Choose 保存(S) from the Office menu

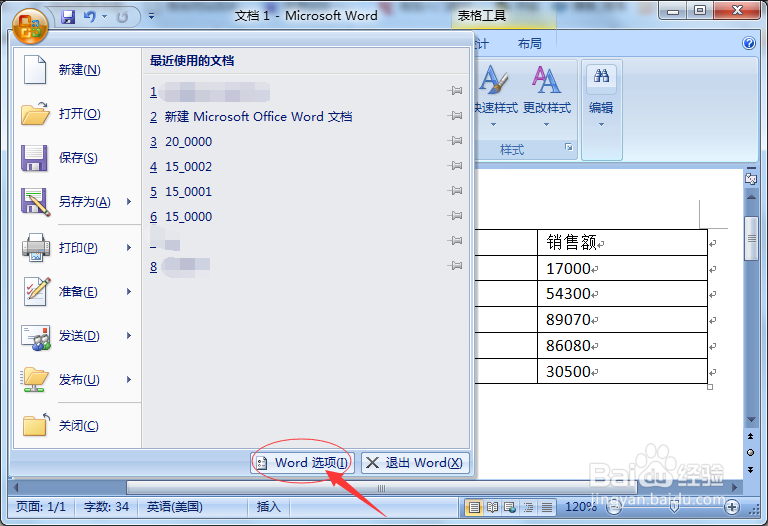click(77, 158)
